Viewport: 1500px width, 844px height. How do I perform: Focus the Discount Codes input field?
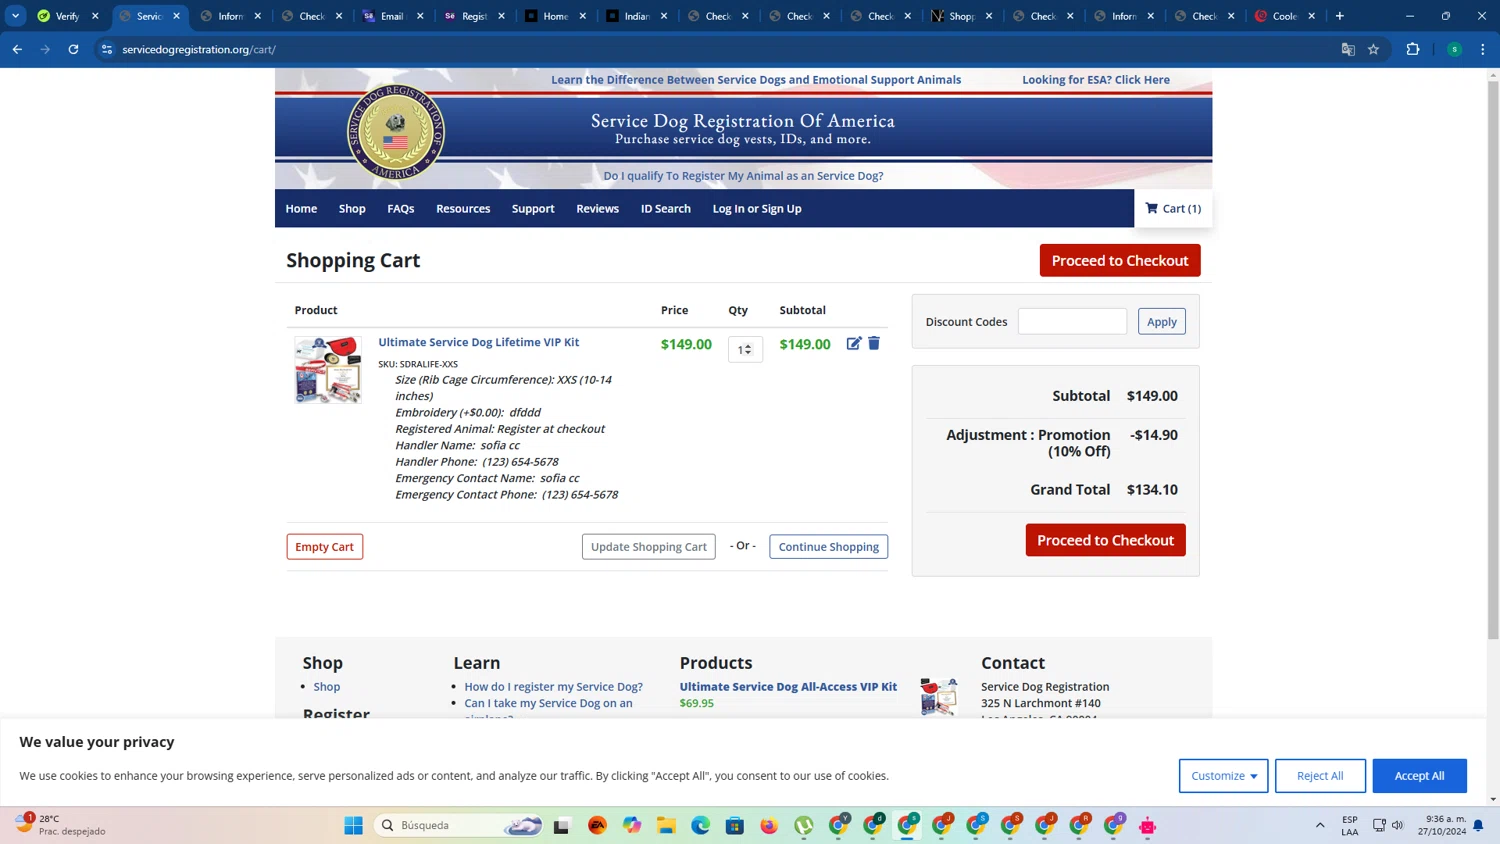(x=1072, y=321)
